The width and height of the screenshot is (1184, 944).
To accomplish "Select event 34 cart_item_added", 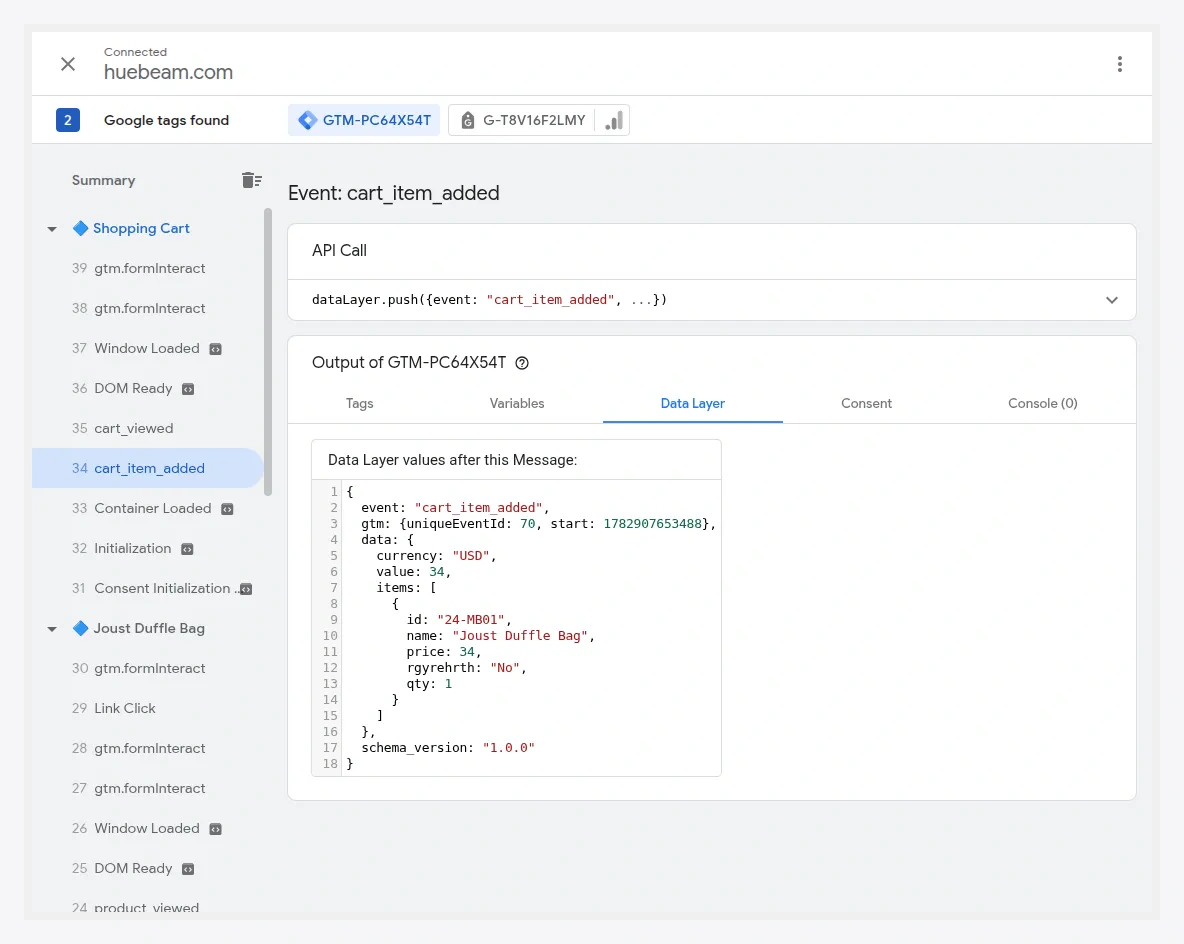I will click(x=148, y=468).
